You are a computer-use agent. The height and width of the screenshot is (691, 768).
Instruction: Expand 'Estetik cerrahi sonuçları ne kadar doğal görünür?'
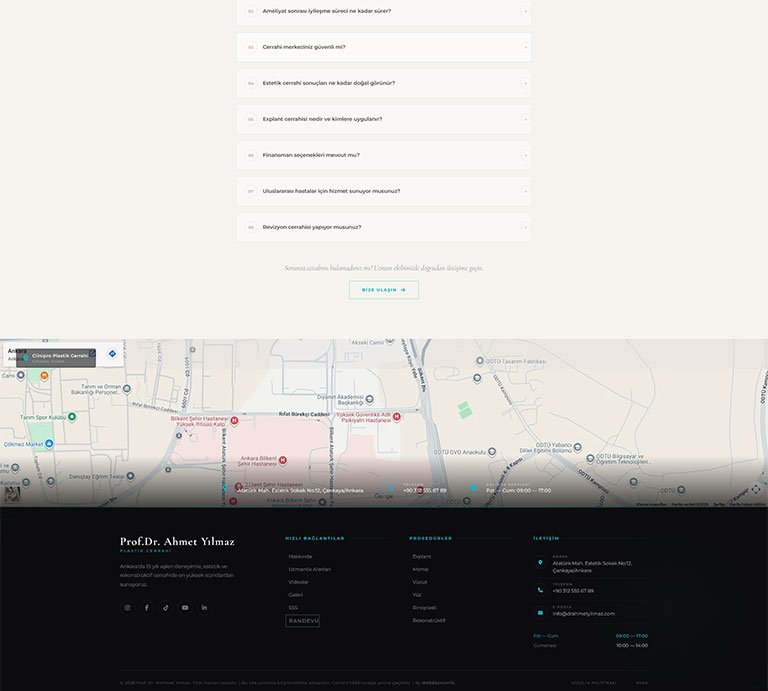pyautogui.click(x=384, y=83)
